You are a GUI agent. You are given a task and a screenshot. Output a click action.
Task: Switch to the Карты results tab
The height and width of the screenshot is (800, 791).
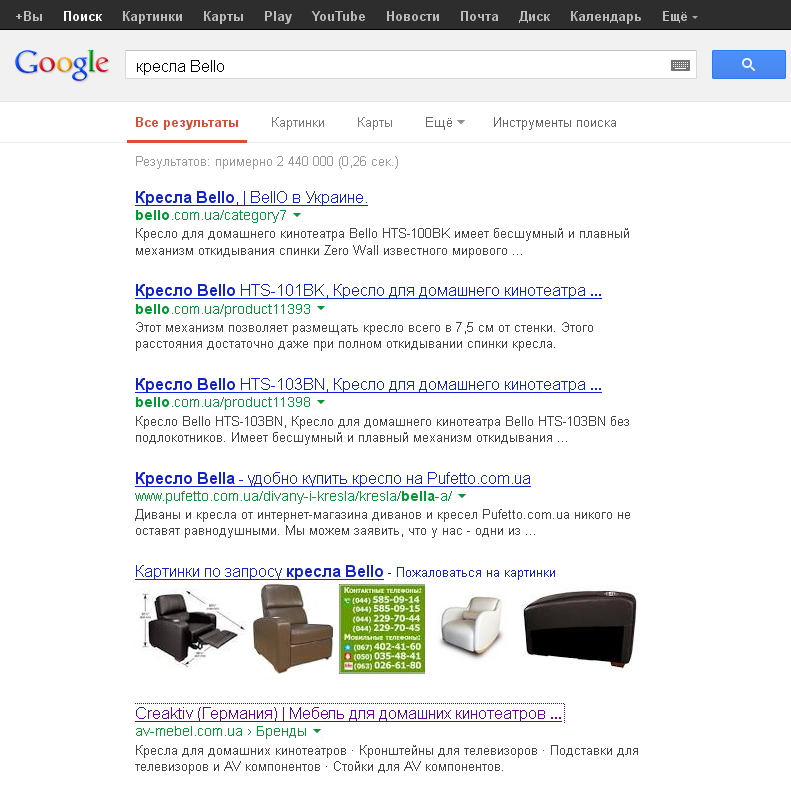click(375, 123)
